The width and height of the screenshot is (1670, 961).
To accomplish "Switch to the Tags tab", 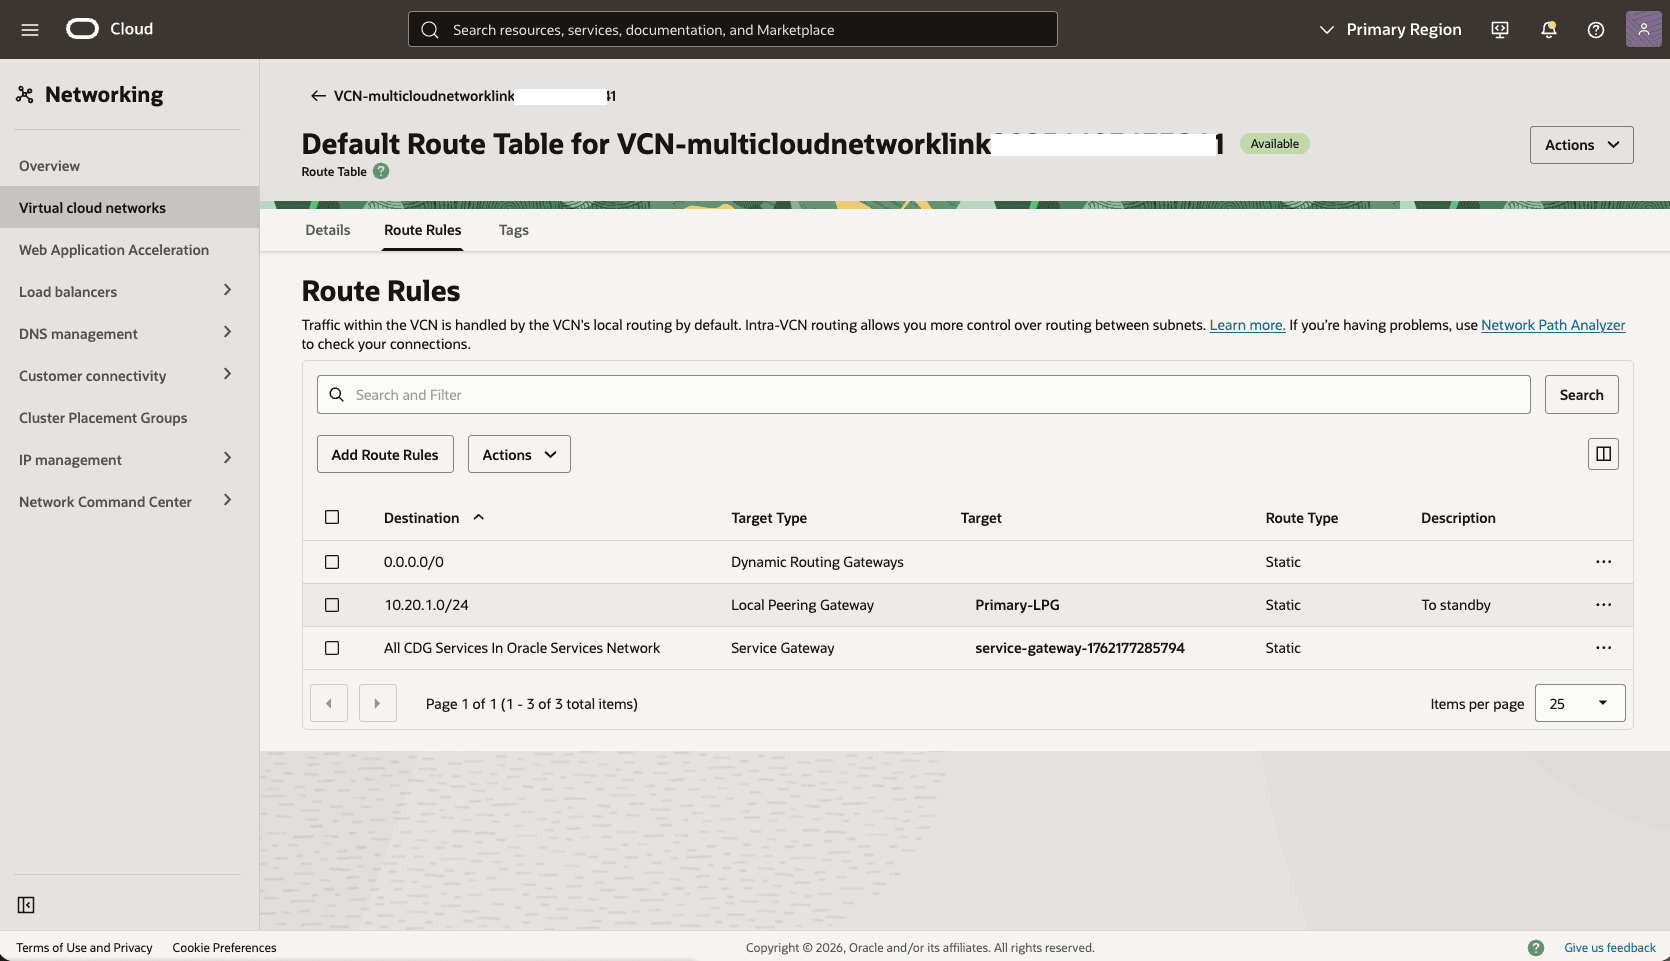I will tap(513, 230).
